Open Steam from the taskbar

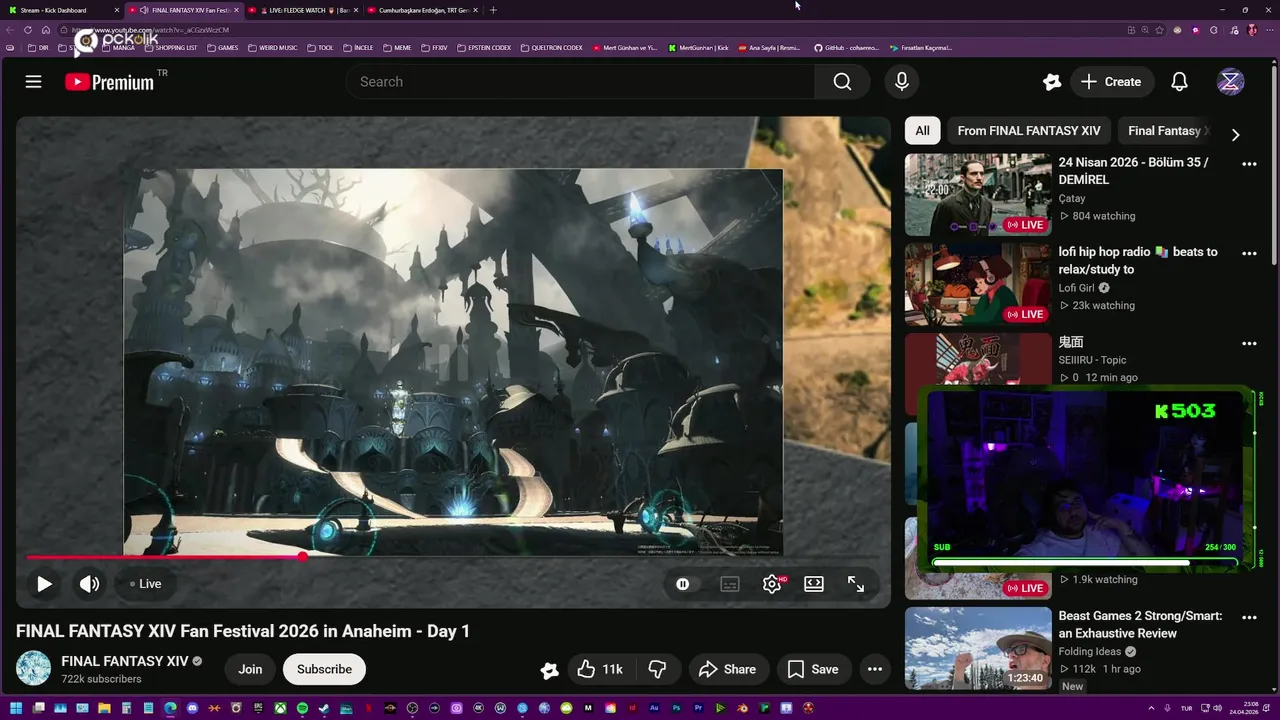click(324, 708)
